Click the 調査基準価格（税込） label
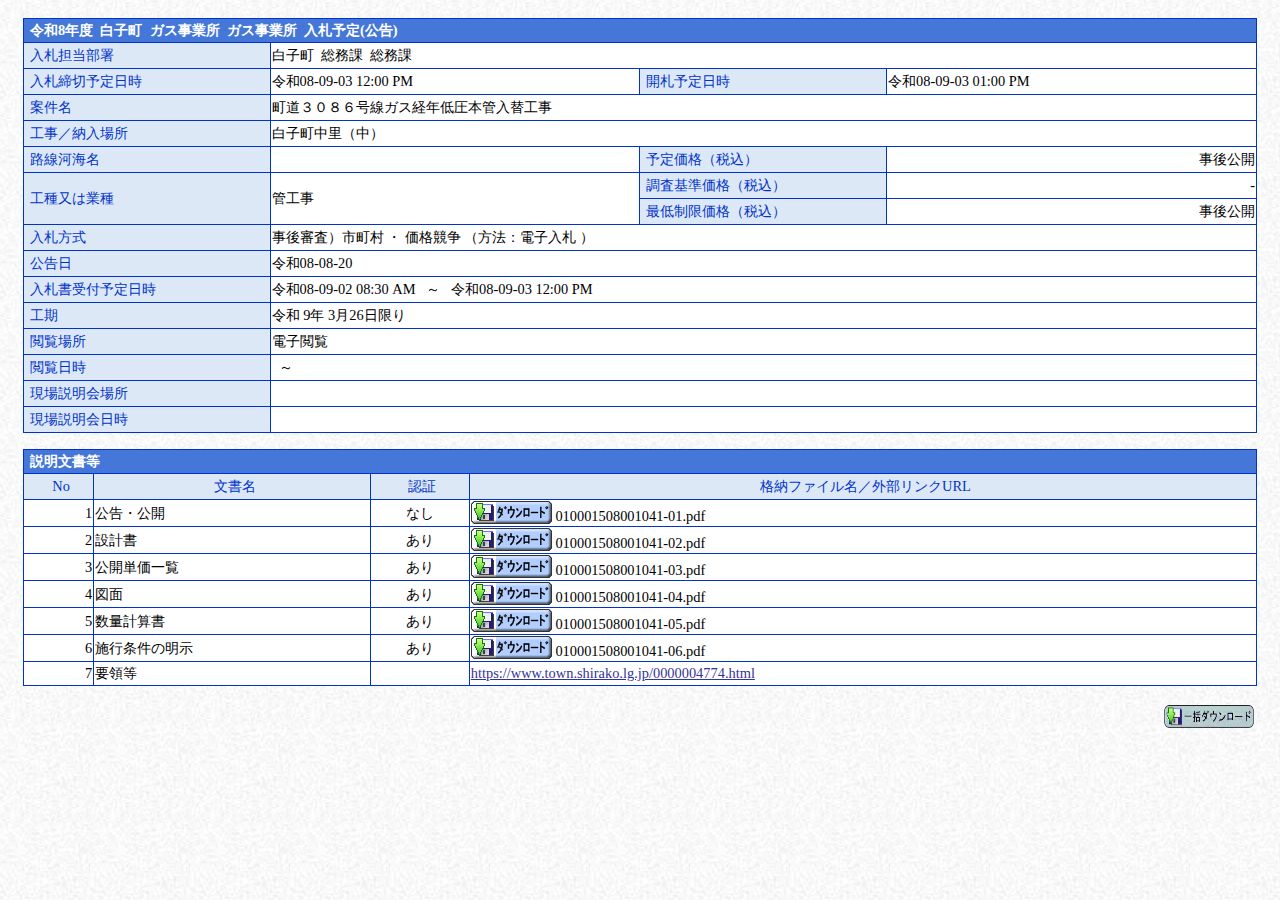The image size is (1280, 900). 763,185
